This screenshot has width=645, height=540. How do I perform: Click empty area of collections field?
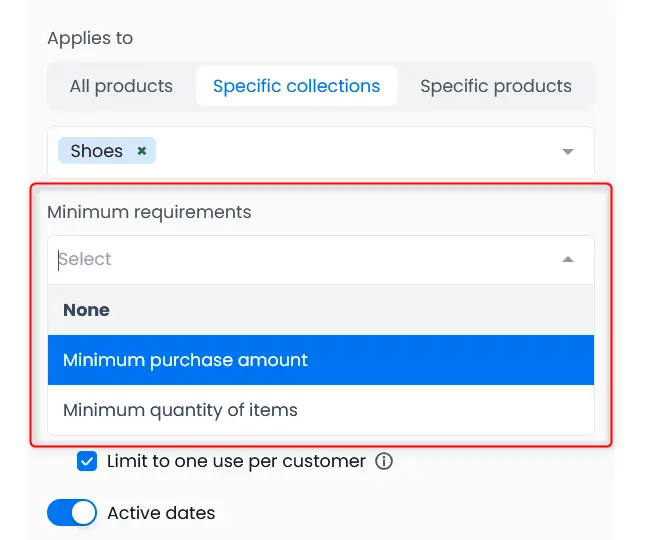pyautogui.click(x=350, y=152)
